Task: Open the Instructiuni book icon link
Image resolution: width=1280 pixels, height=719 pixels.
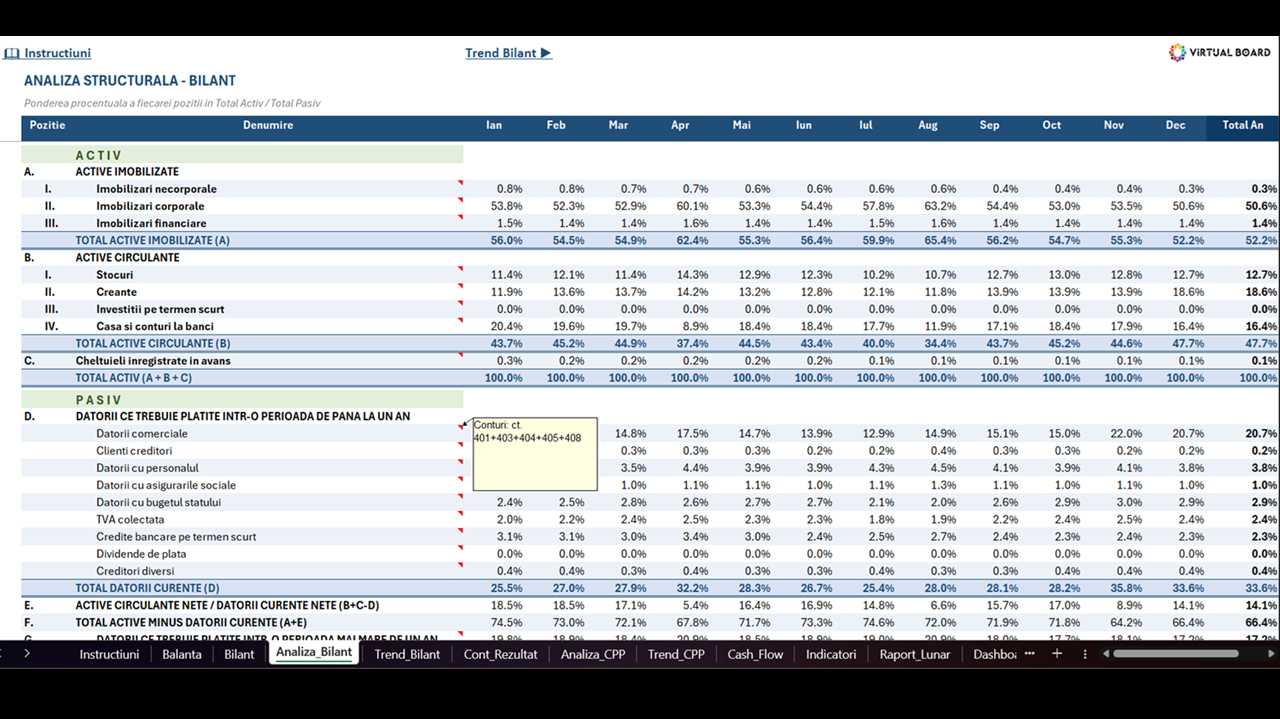Action: coord(12,53)
